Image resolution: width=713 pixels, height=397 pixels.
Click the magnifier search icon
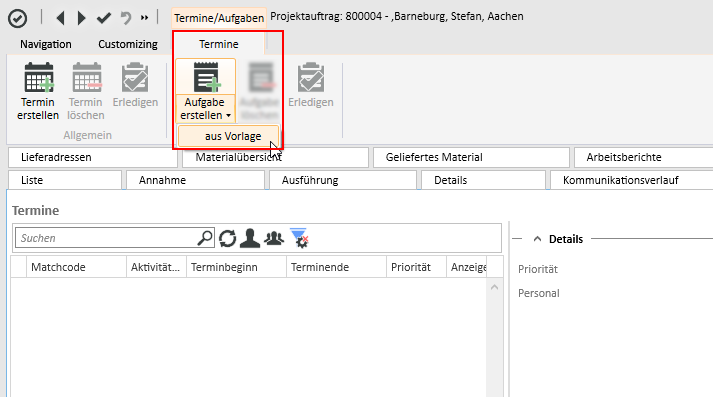click(205, 238)
